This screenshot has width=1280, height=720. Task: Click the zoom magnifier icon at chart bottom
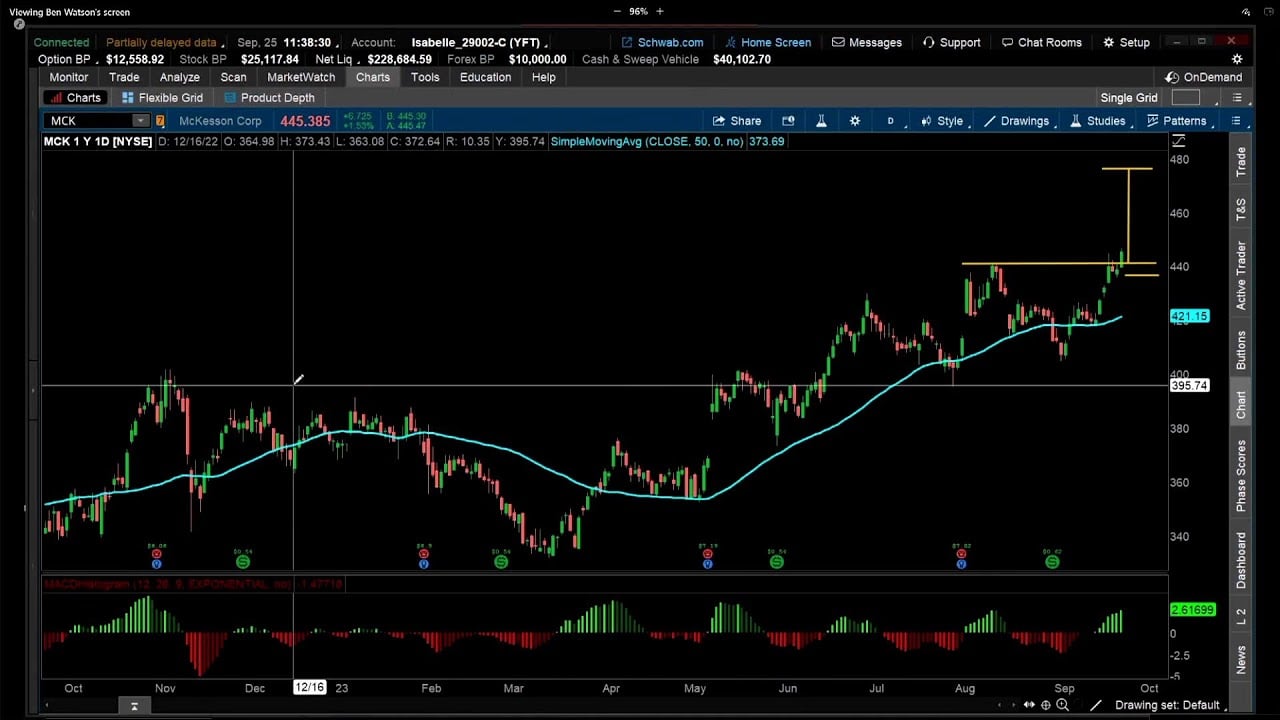[x=1062, y=705]
